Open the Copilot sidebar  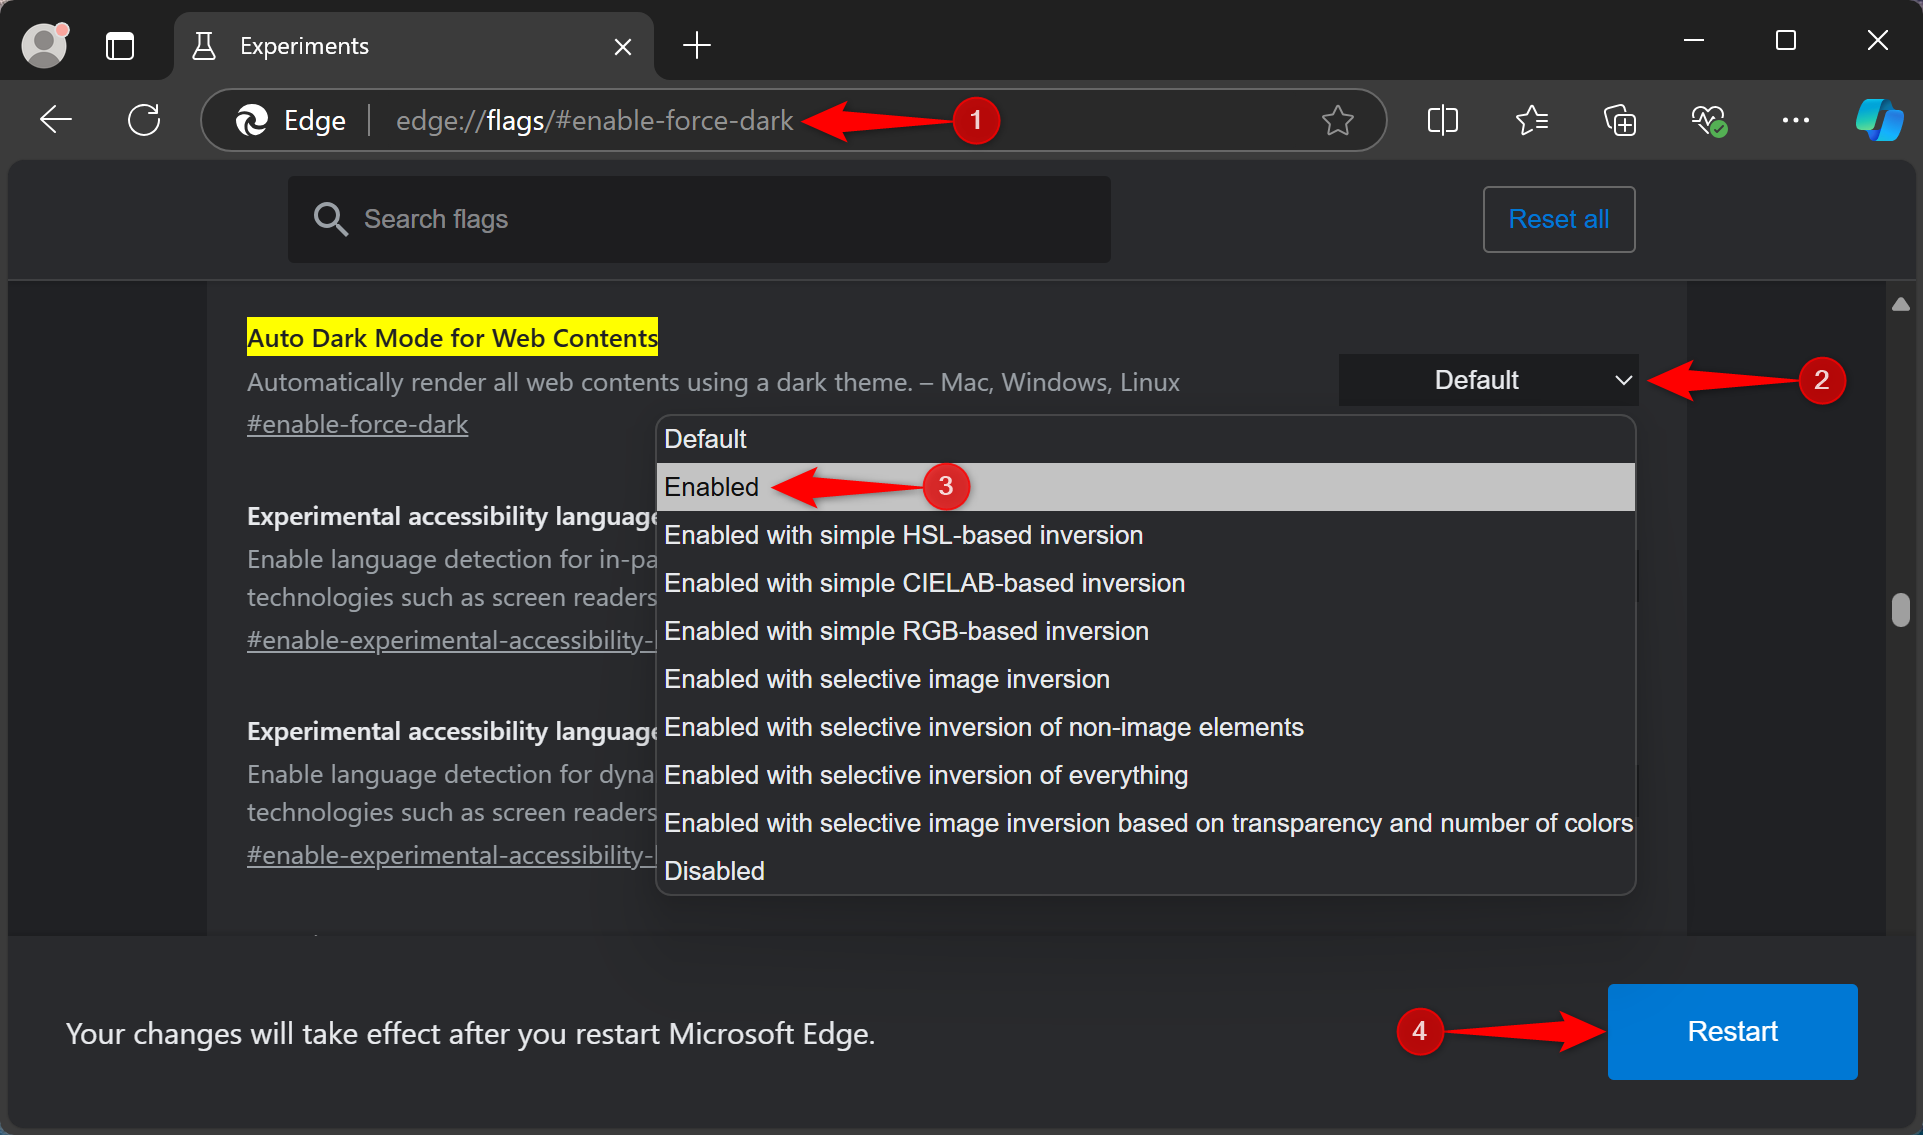[x=1880, y=120]
